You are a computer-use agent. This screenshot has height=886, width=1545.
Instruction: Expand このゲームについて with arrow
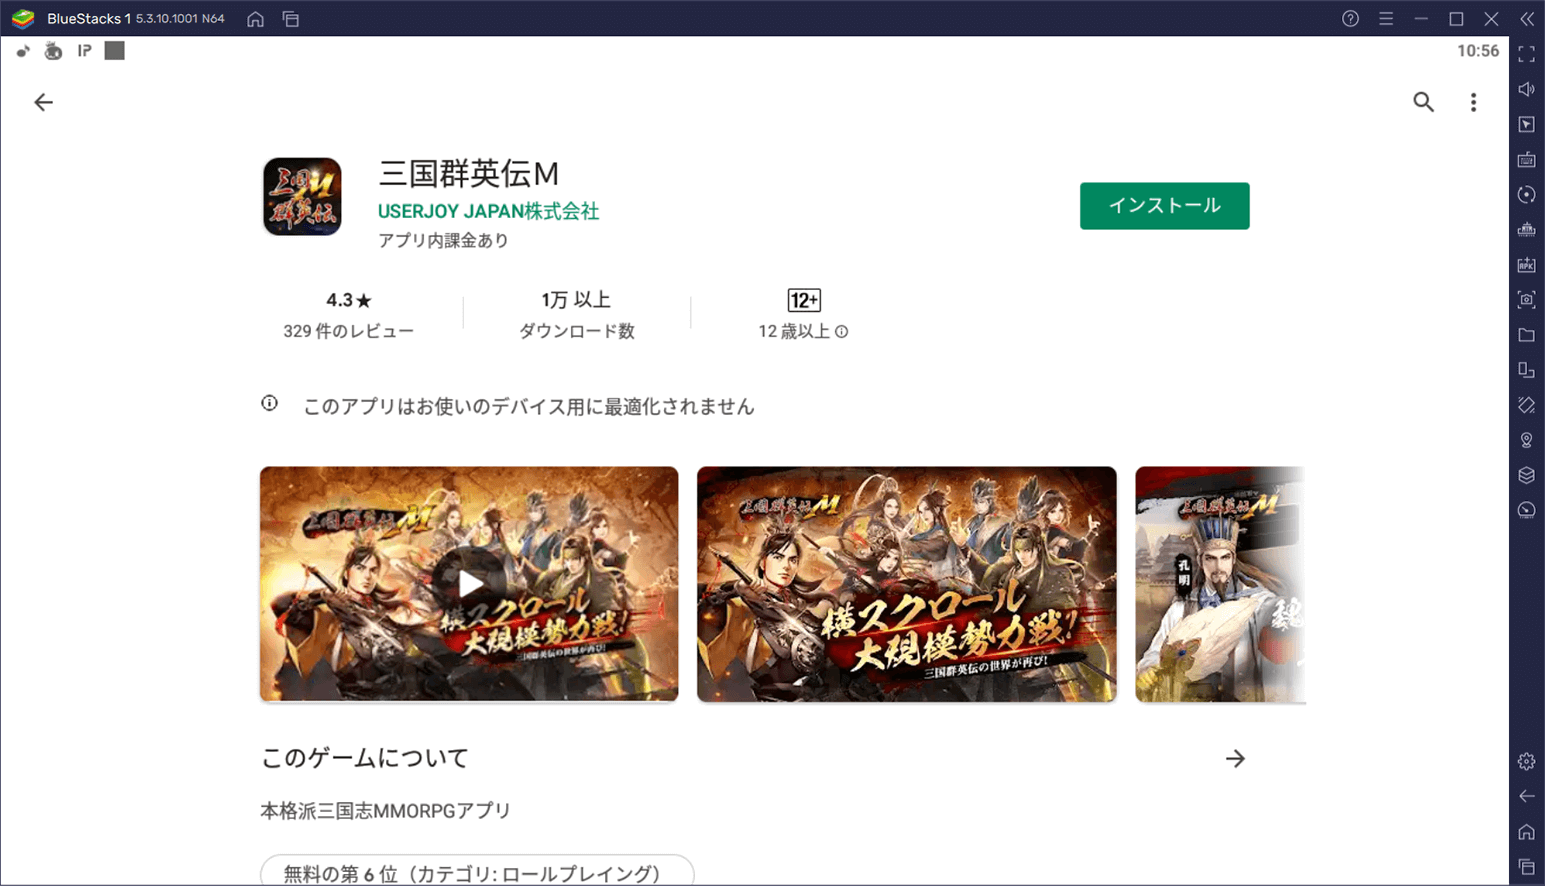click(1235, 759)
